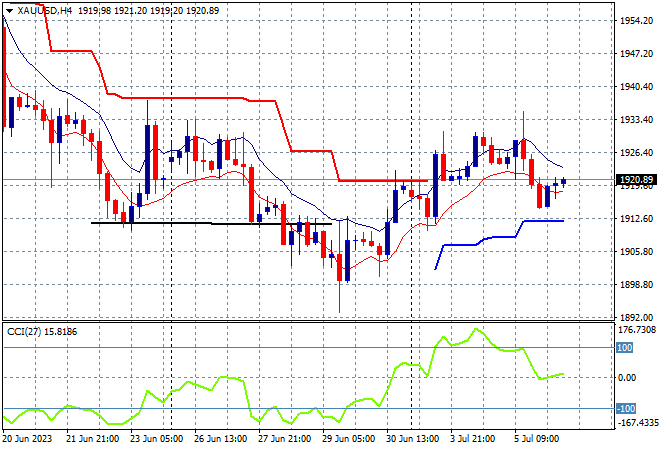This screenshot has height=450, width=660.
Task: Click the 20 Jun 2023 date label
Action: (x=27, y=439)
